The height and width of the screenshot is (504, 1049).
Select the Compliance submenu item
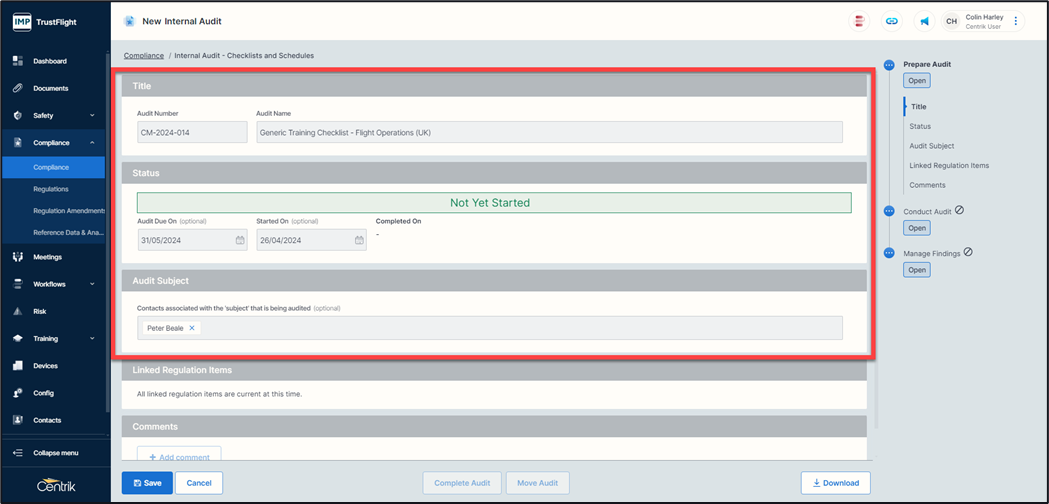[54, 167]
